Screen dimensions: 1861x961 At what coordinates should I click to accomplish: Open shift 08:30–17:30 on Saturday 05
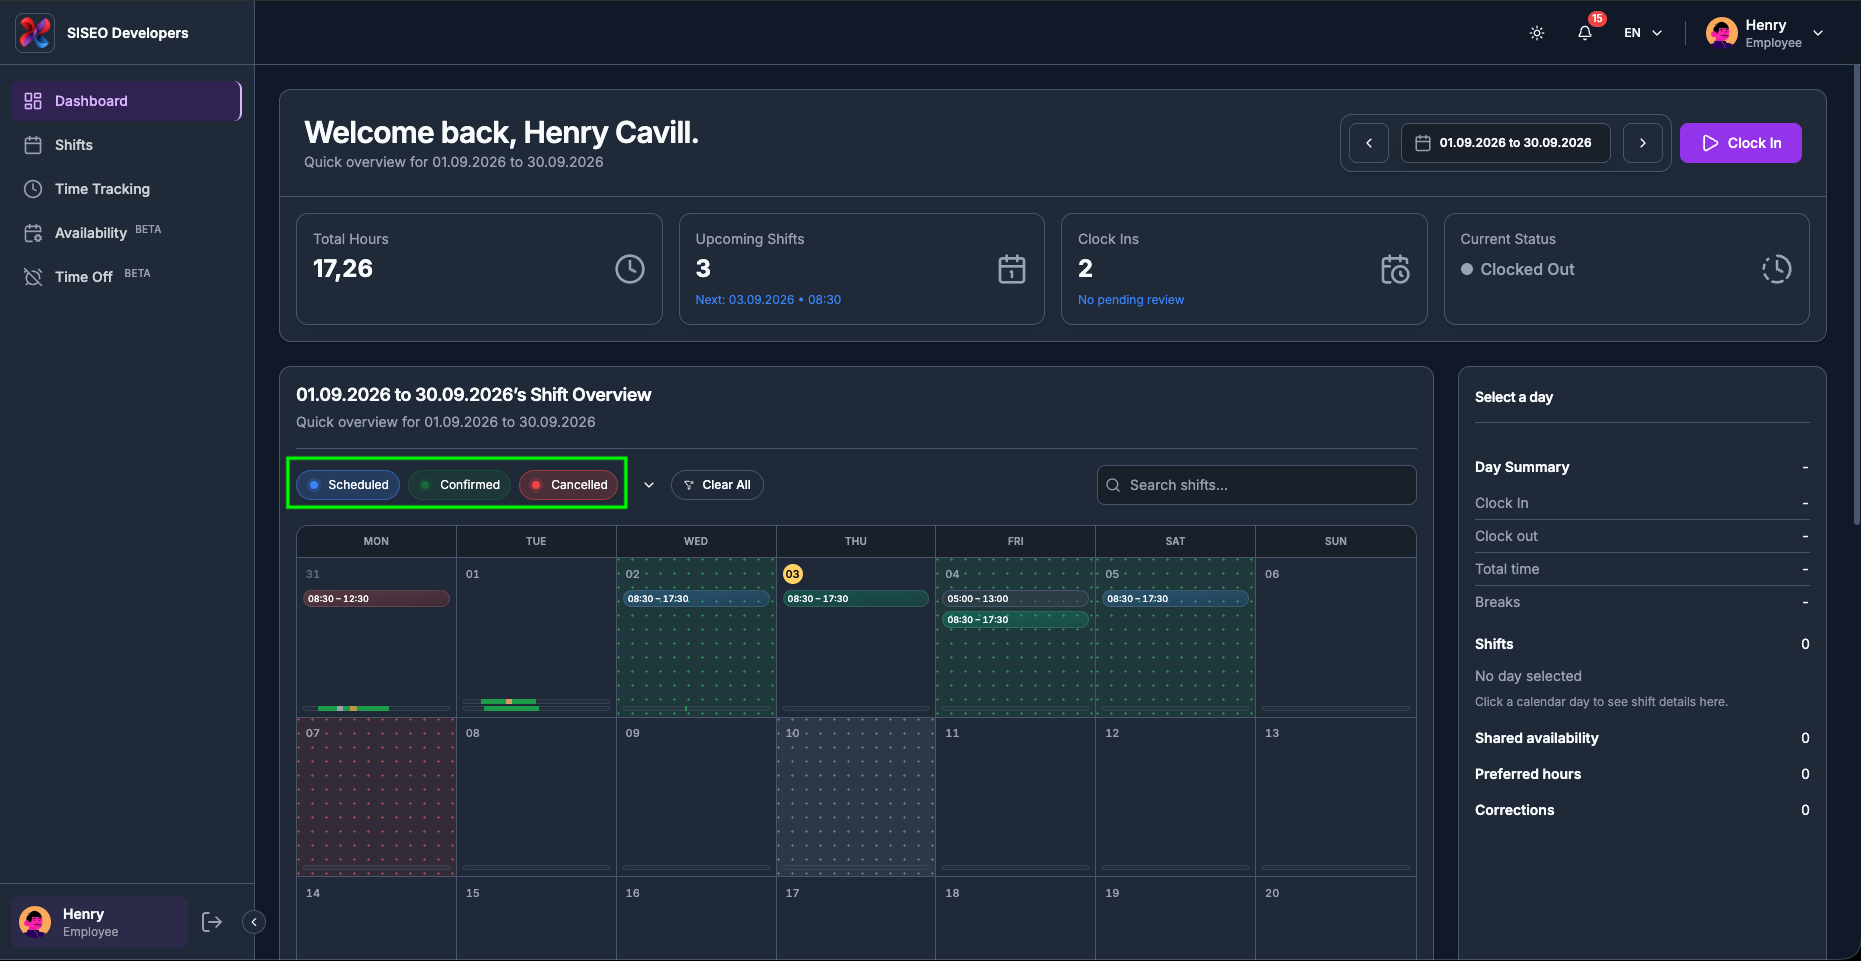1175,599
